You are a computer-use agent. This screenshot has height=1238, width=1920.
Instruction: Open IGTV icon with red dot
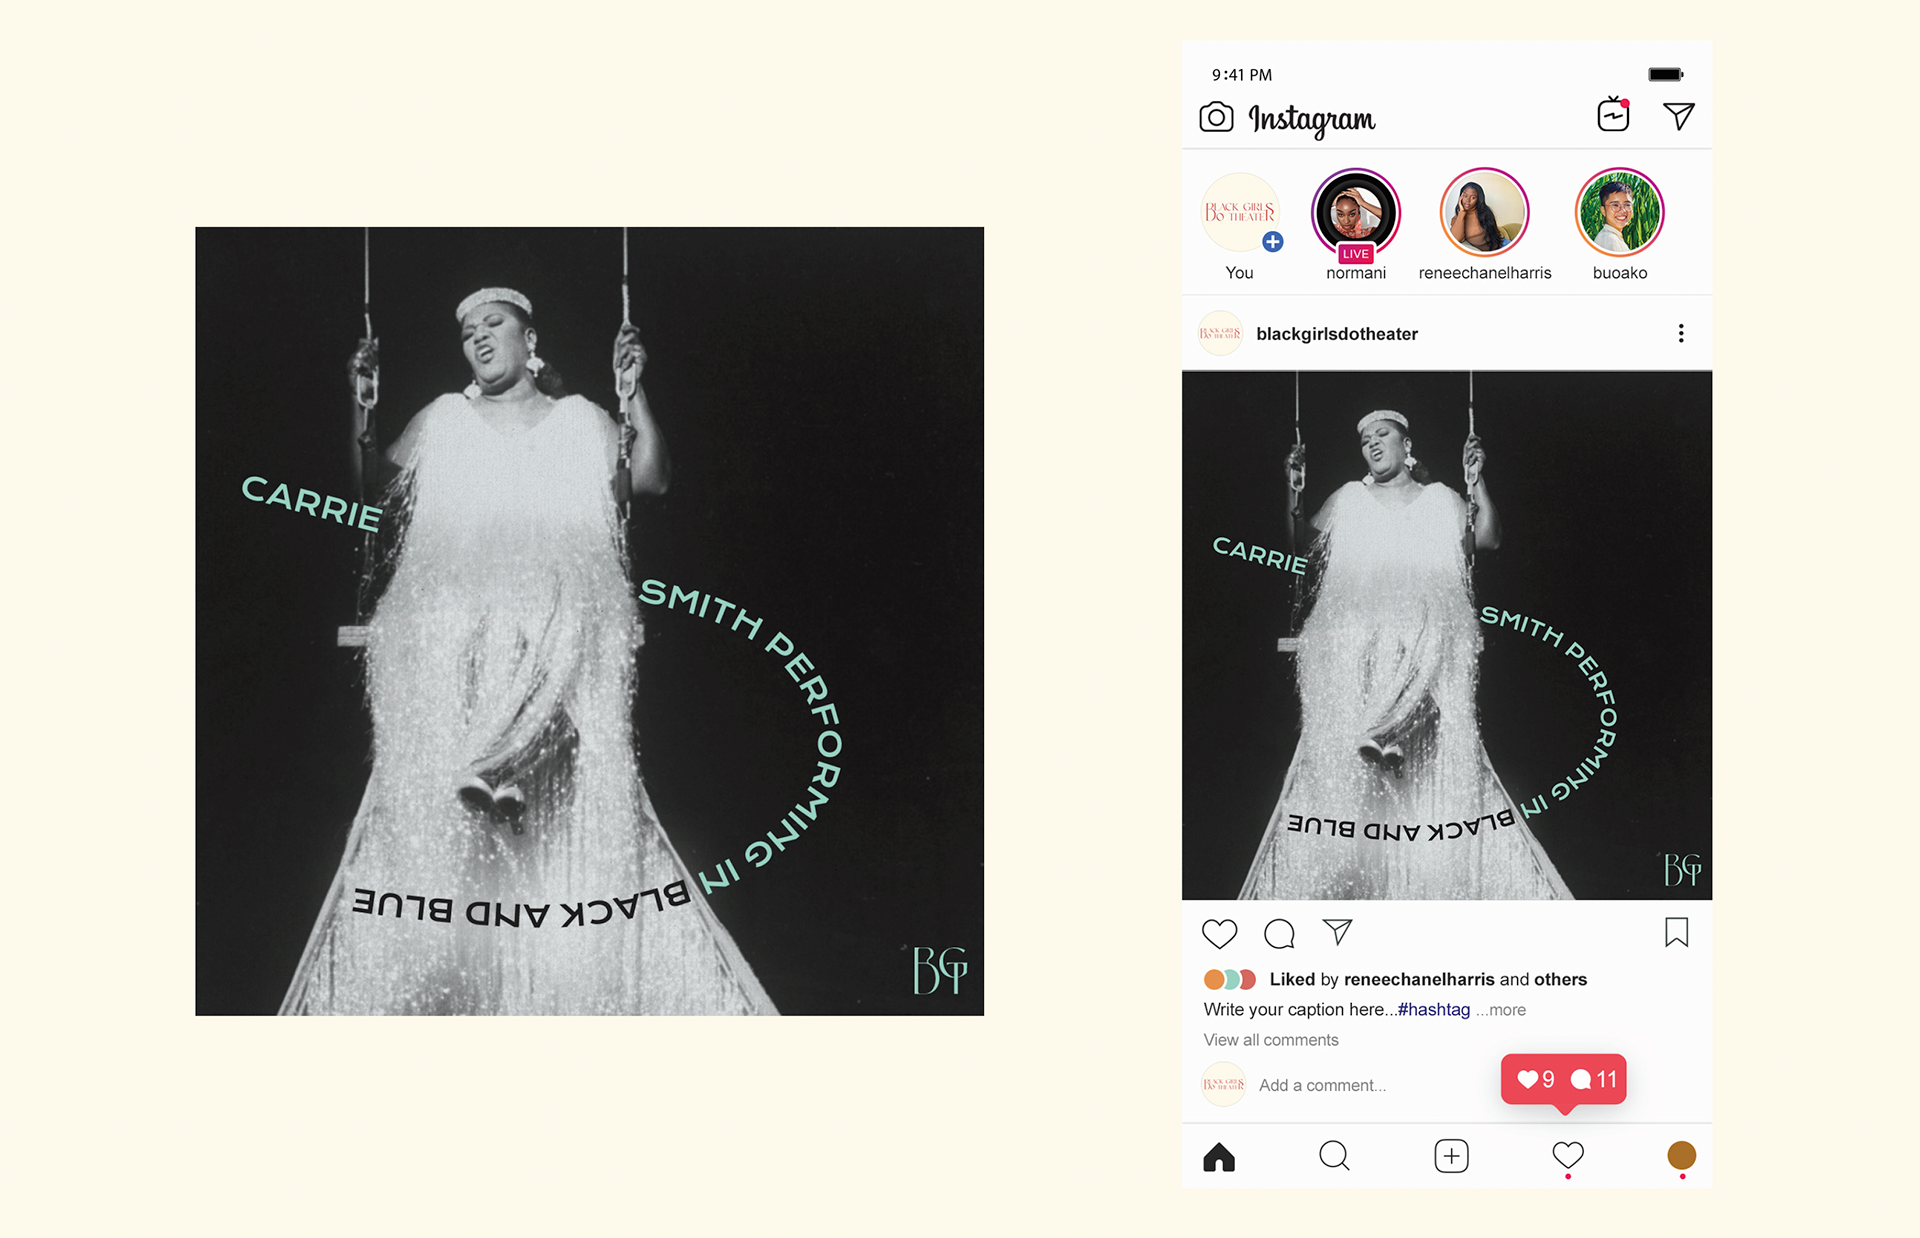pyautogui.click(x=1613, y=115)
